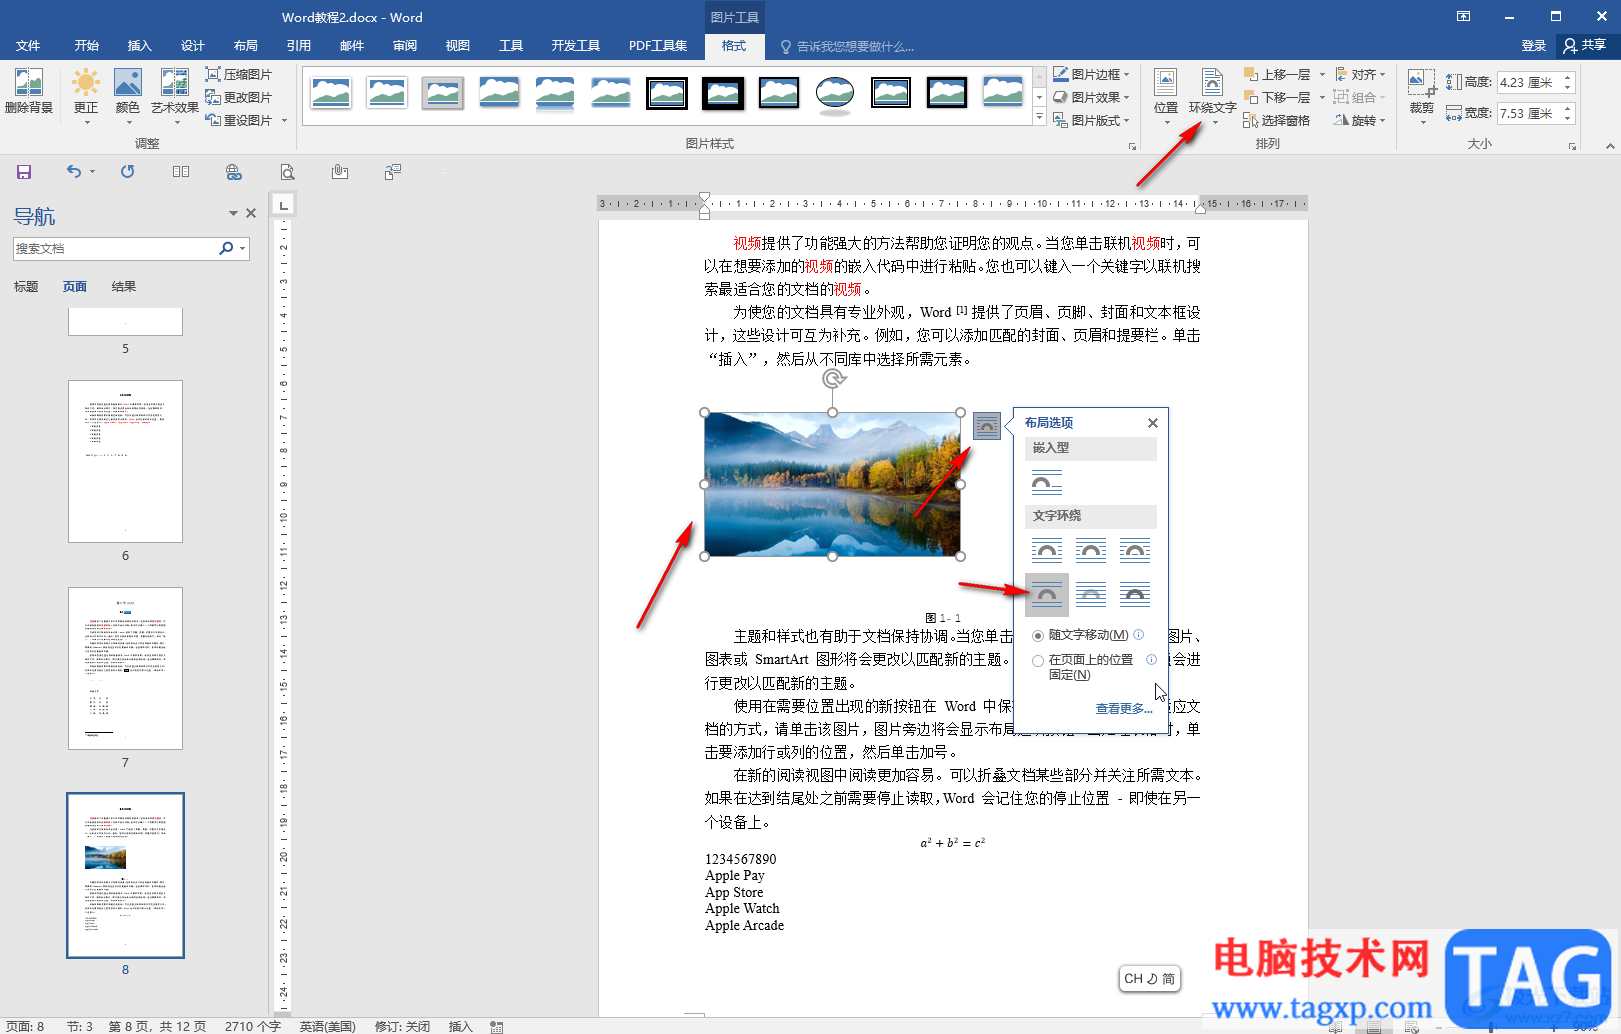Image resolution: width=1621 pixels, height=1034 pixels.
Task: Switch to the 审阅 (Review) ribbon tab
Action: click(404, 46)
